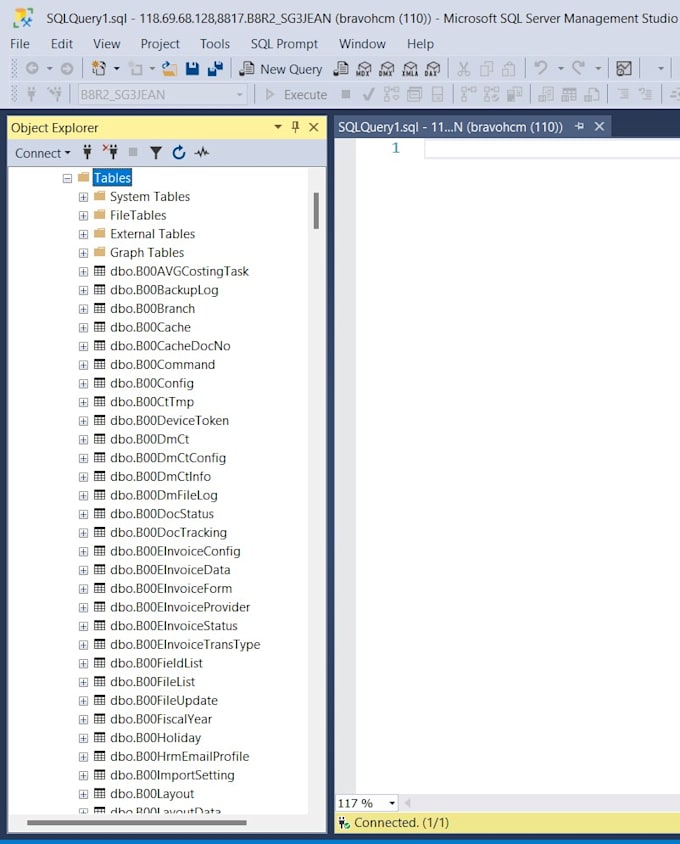Click Analysis Services DAX Query icon

432,69
